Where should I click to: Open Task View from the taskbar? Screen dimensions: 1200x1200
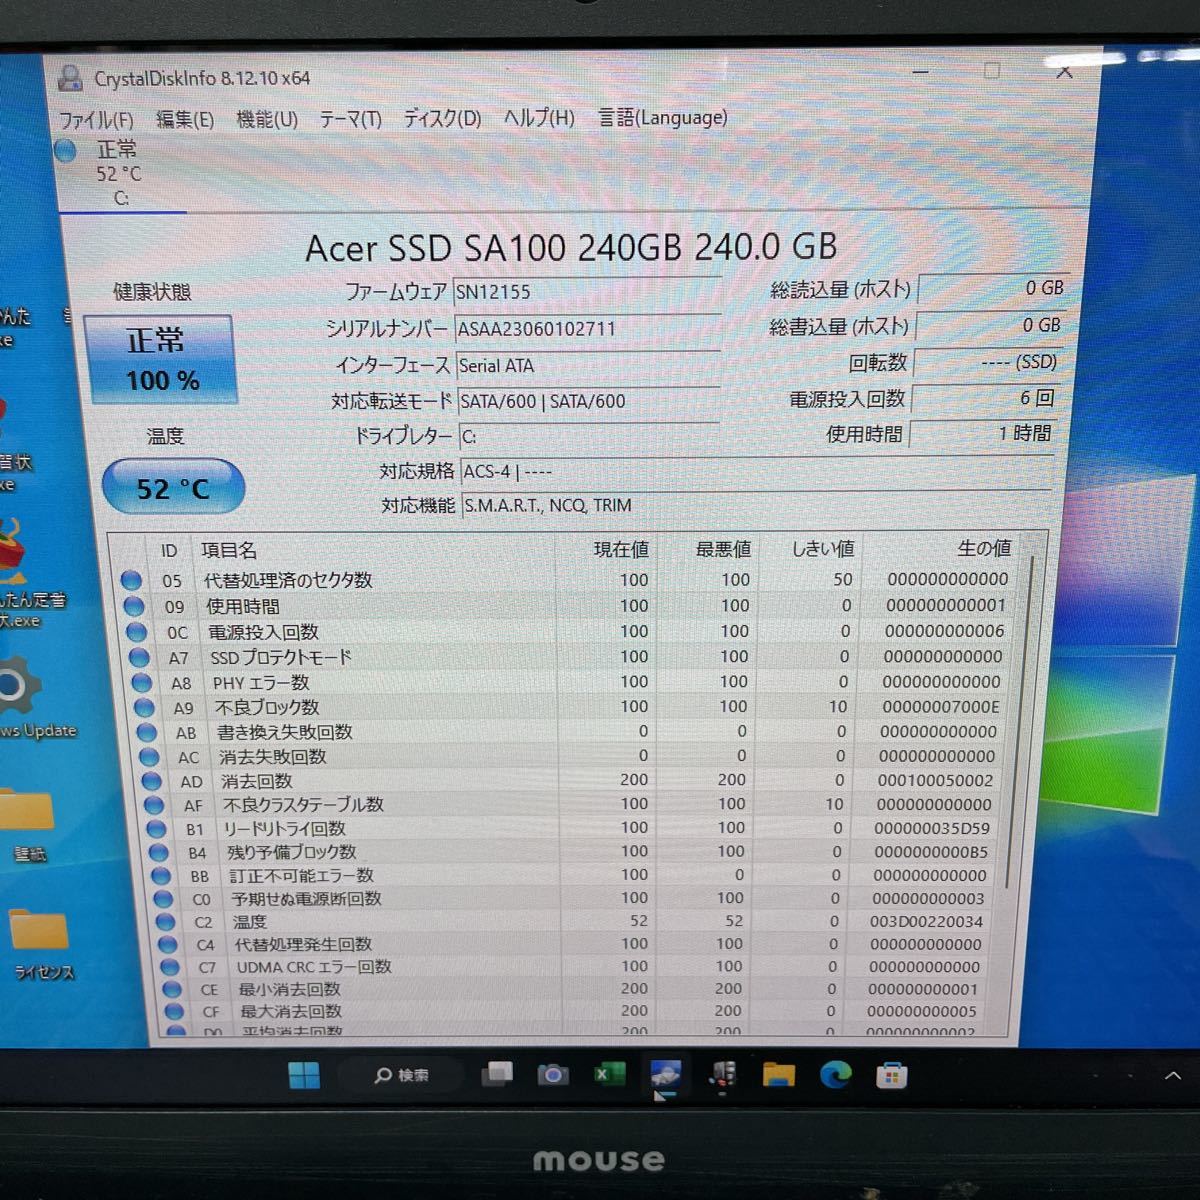coord(497,1075)
